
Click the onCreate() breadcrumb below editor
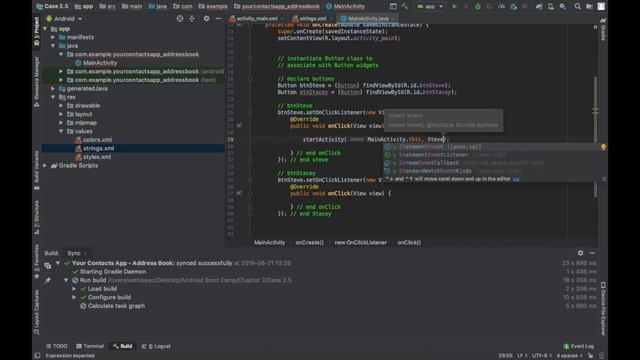coord(309,242)
